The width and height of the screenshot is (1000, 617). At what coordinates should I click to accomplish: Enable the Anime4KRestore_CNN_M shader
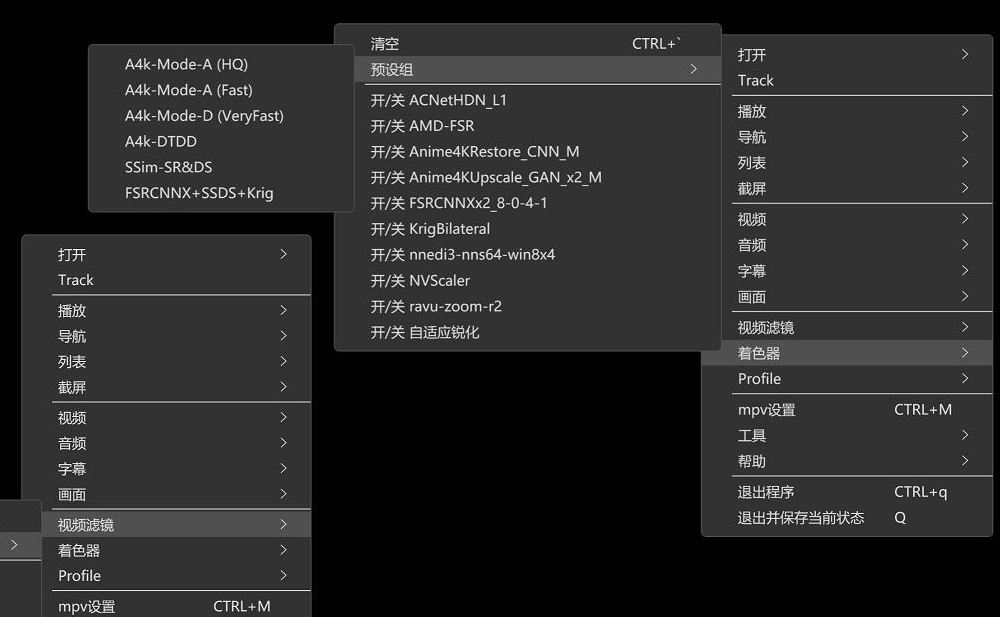tap(474, 152)
